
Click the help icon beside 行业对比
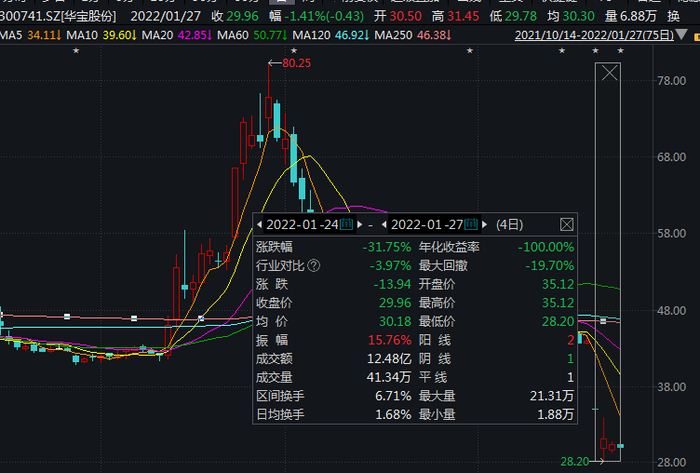314,266
